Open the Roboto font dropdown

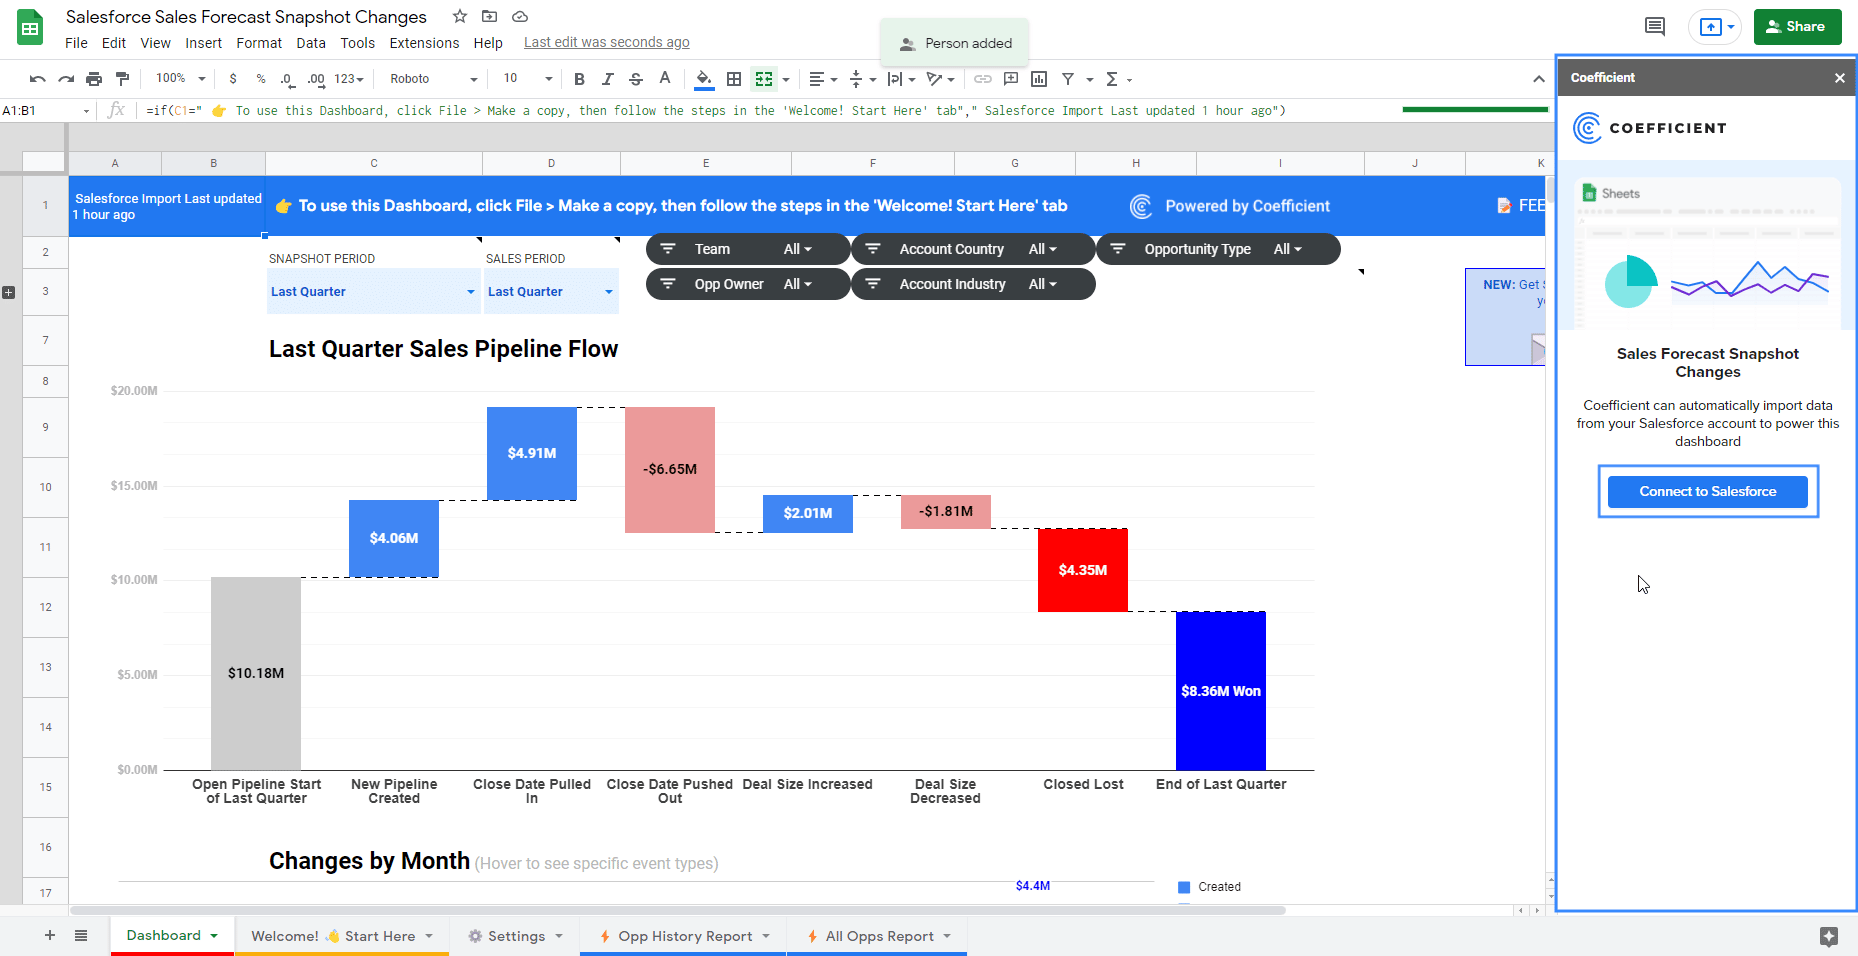[434, 79]
